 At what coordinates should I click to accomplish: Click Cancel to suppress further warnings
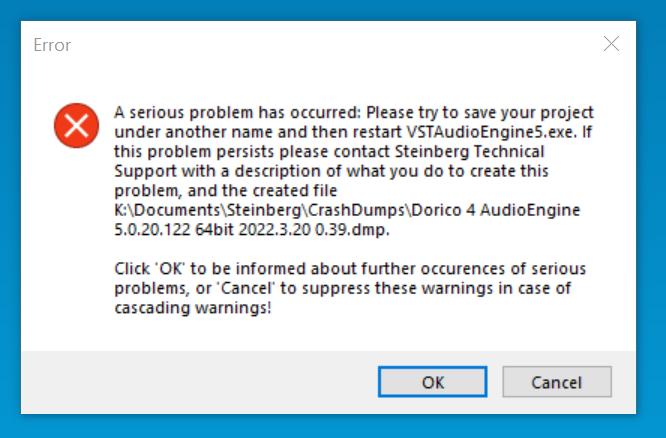point(557,382)
